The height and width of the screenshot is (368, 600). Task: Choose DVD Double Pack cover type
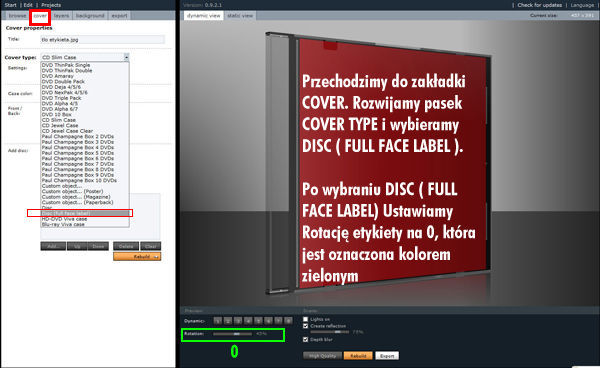coord(63,81)
